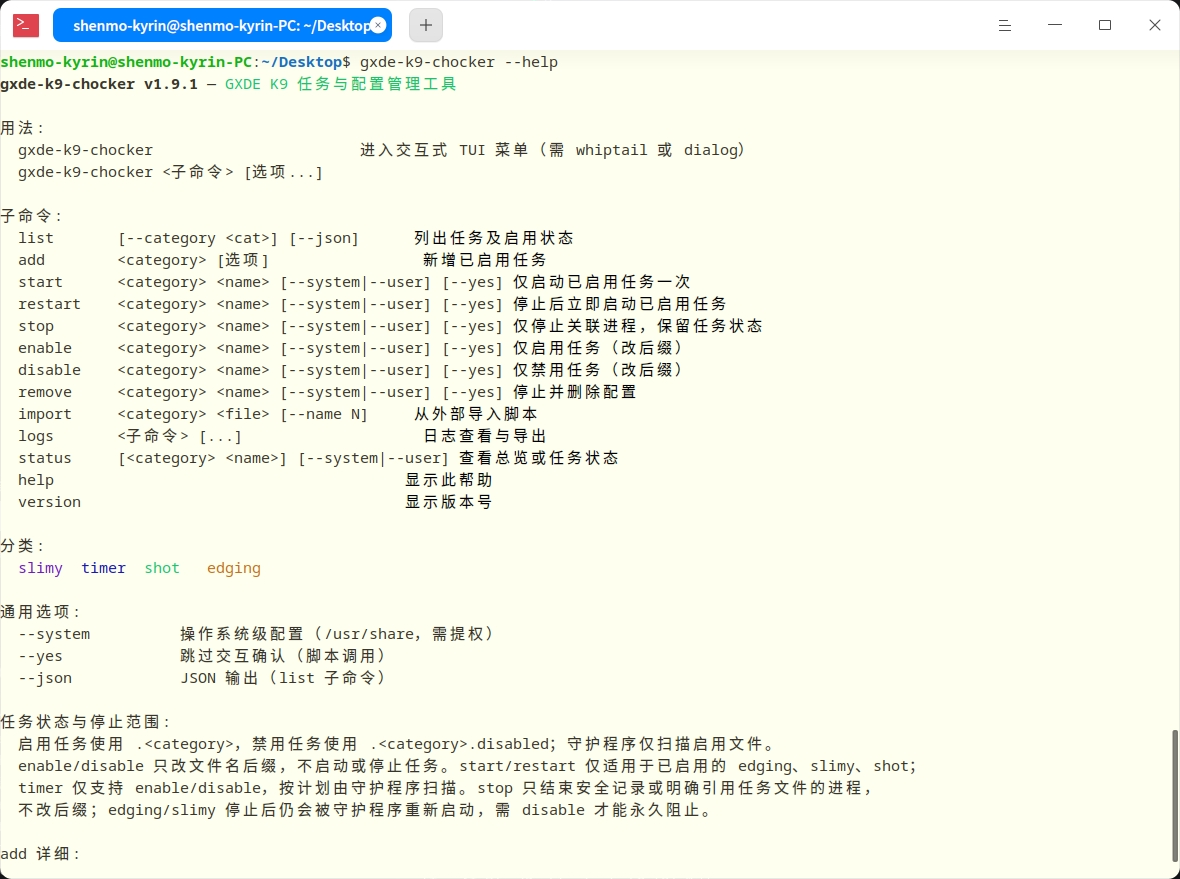Screen dimensions: 1180x879
Task: Click the 'disable' subcommand
Action: pyautogui.click(x=50, y=370)
